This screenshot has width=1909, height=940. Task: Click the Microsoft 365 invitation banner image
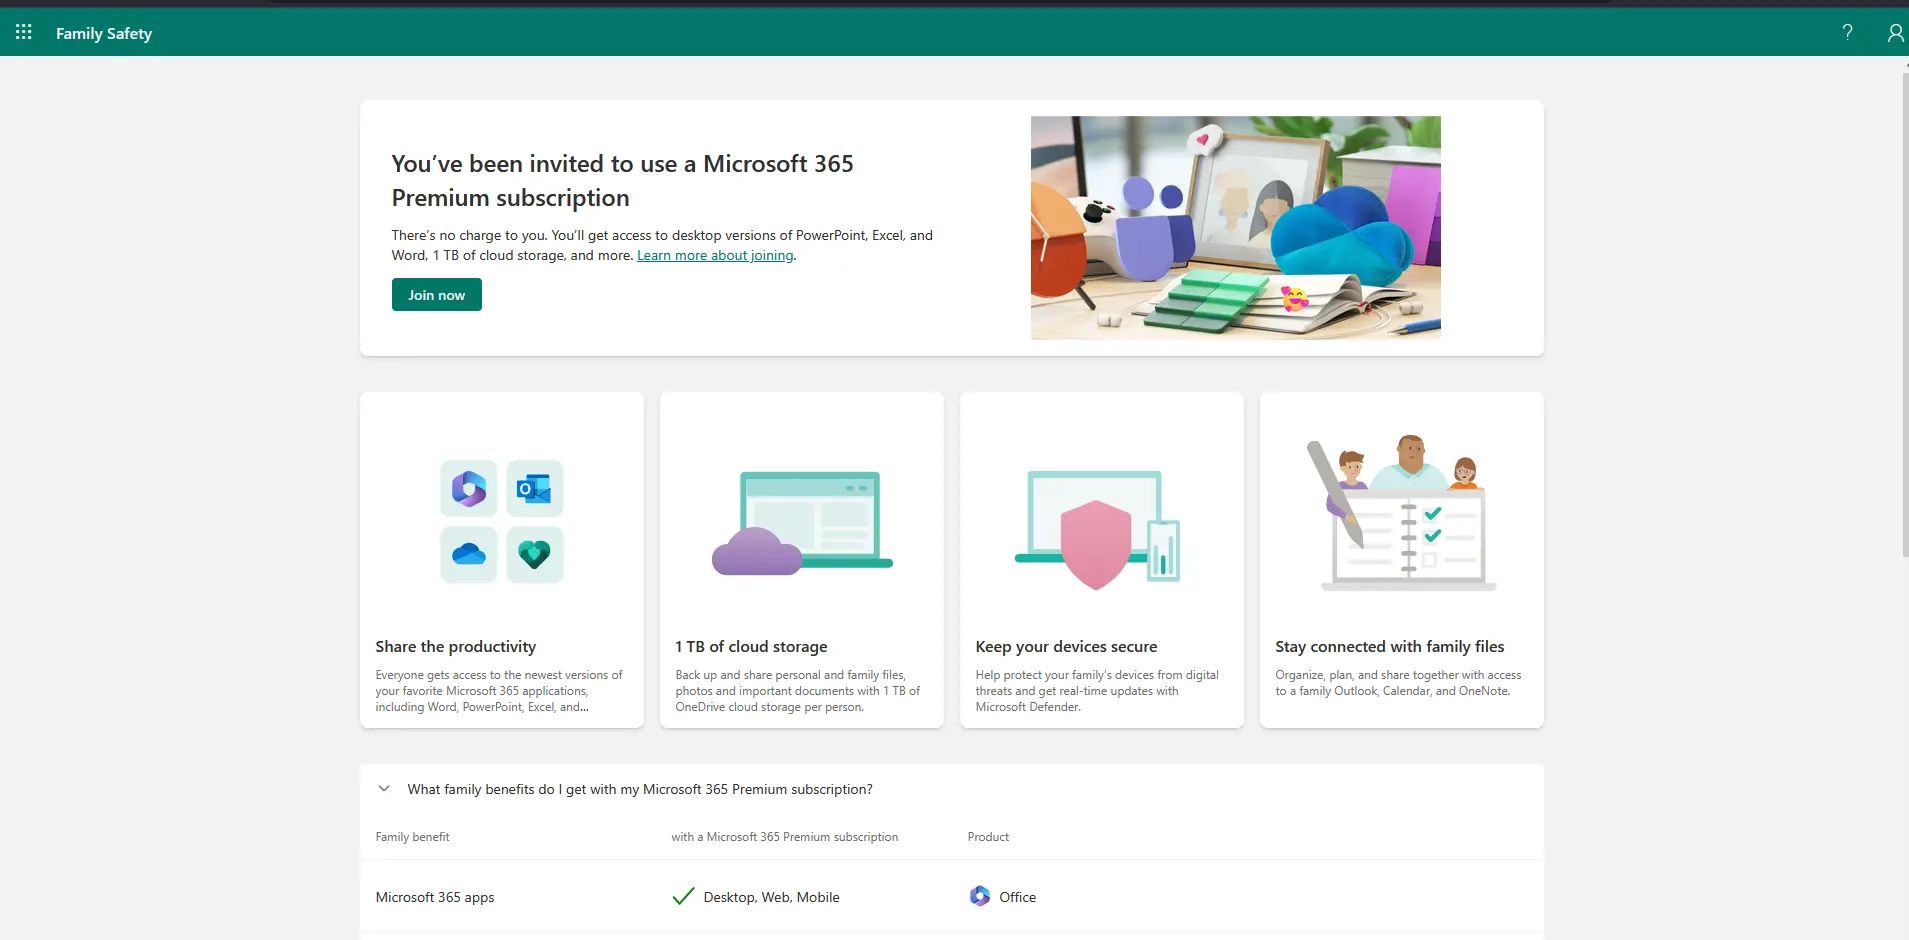click(1236, 228)
